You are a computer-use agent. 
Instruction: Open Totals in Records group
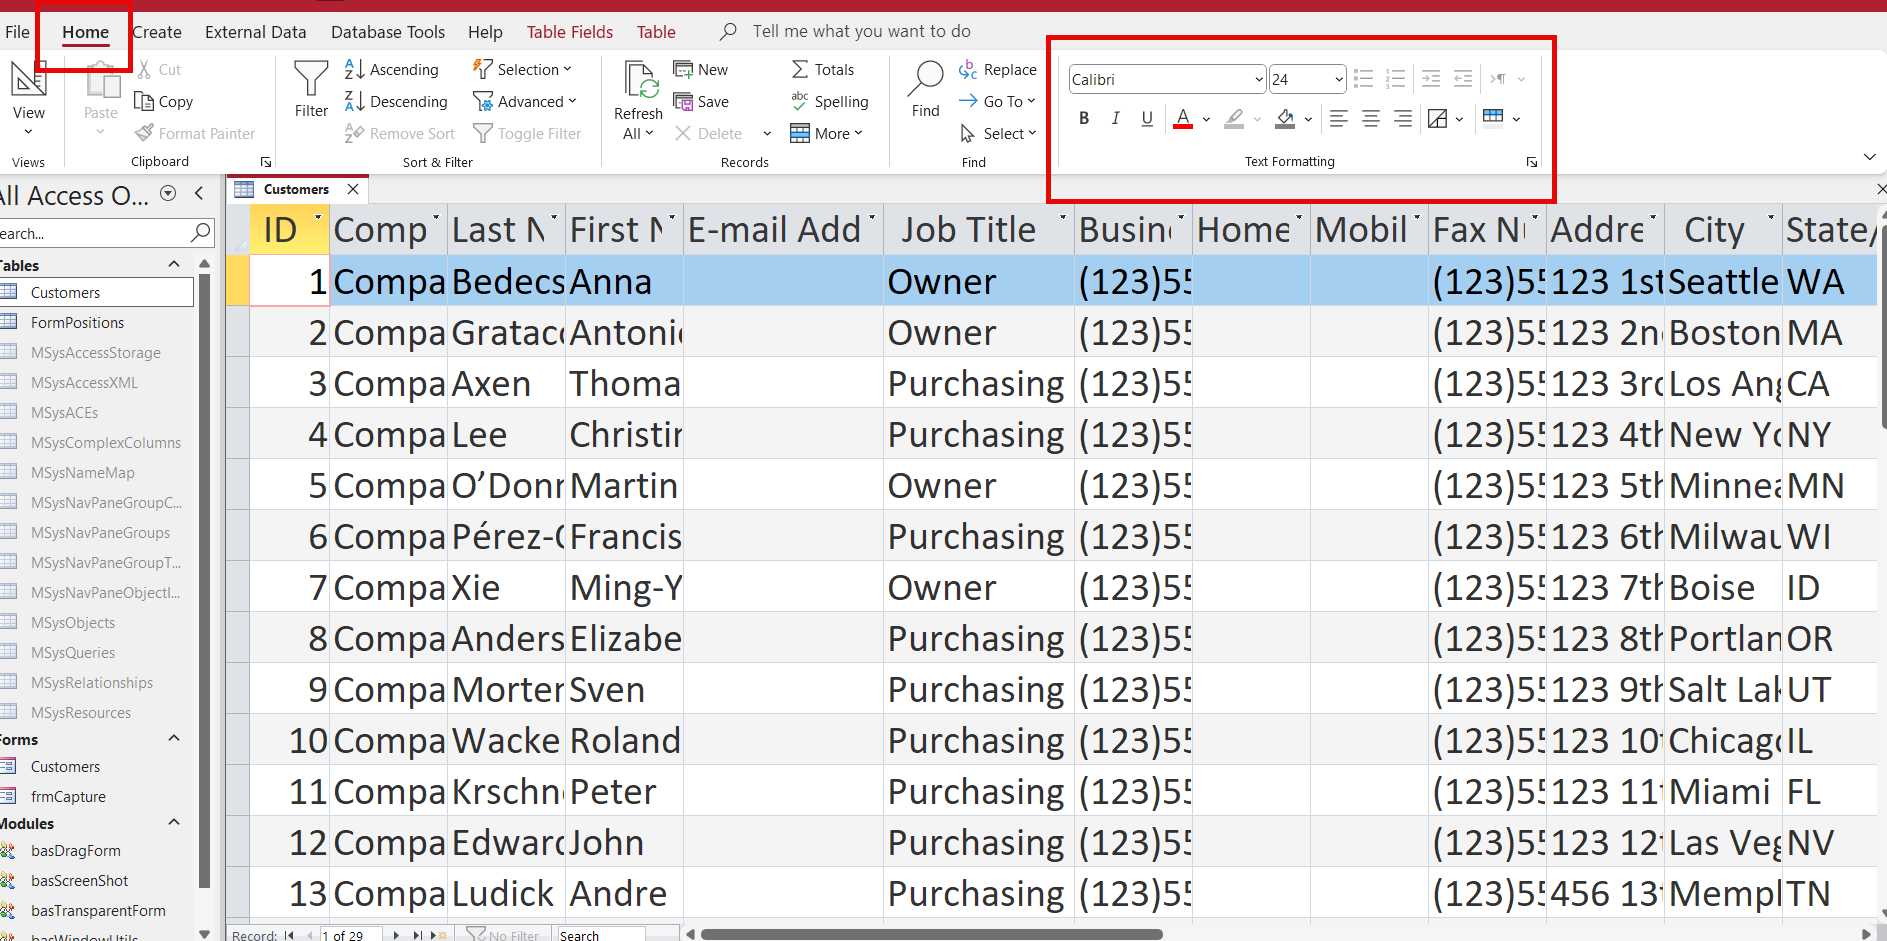pyautogui.click(x=823, y=70)
